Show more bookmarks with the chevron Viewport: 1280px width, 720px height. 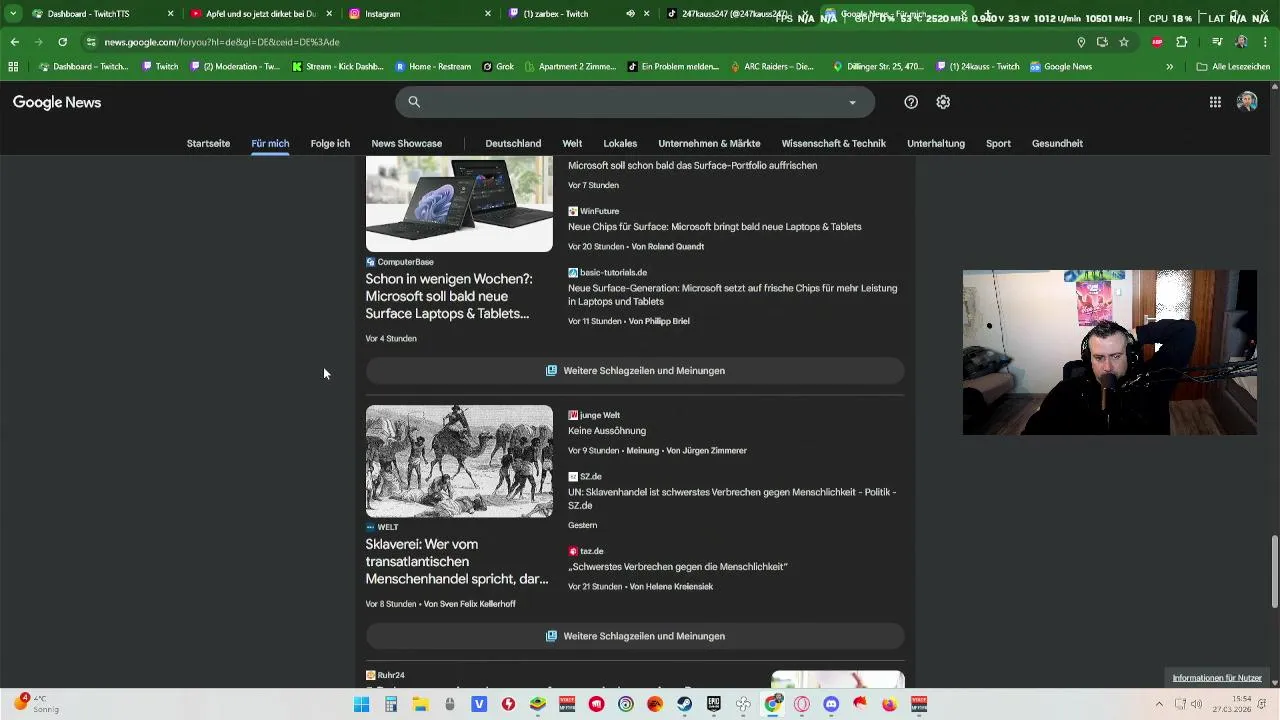(1169, 67)
